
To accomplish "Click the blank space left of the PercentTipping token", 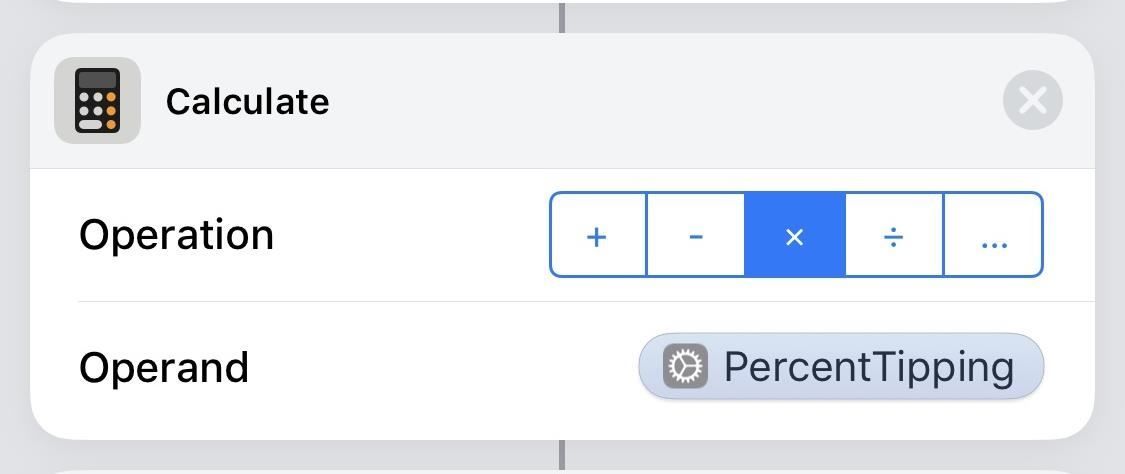I will pos(440,367).
